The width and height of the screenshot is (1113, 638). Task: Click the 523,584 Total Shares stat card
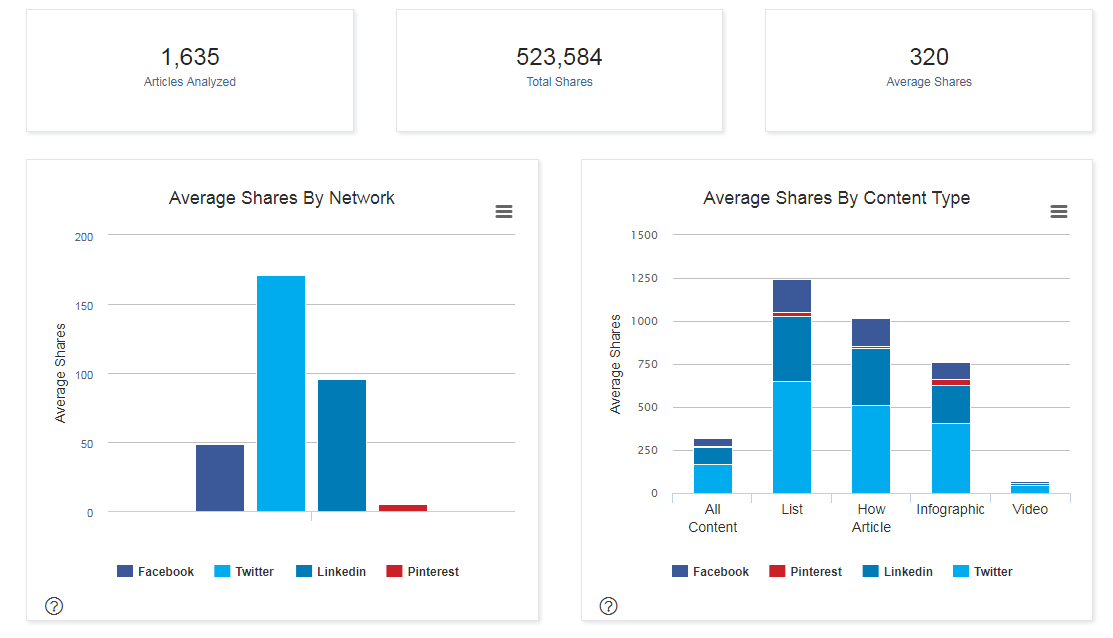(x=559, y=70)
